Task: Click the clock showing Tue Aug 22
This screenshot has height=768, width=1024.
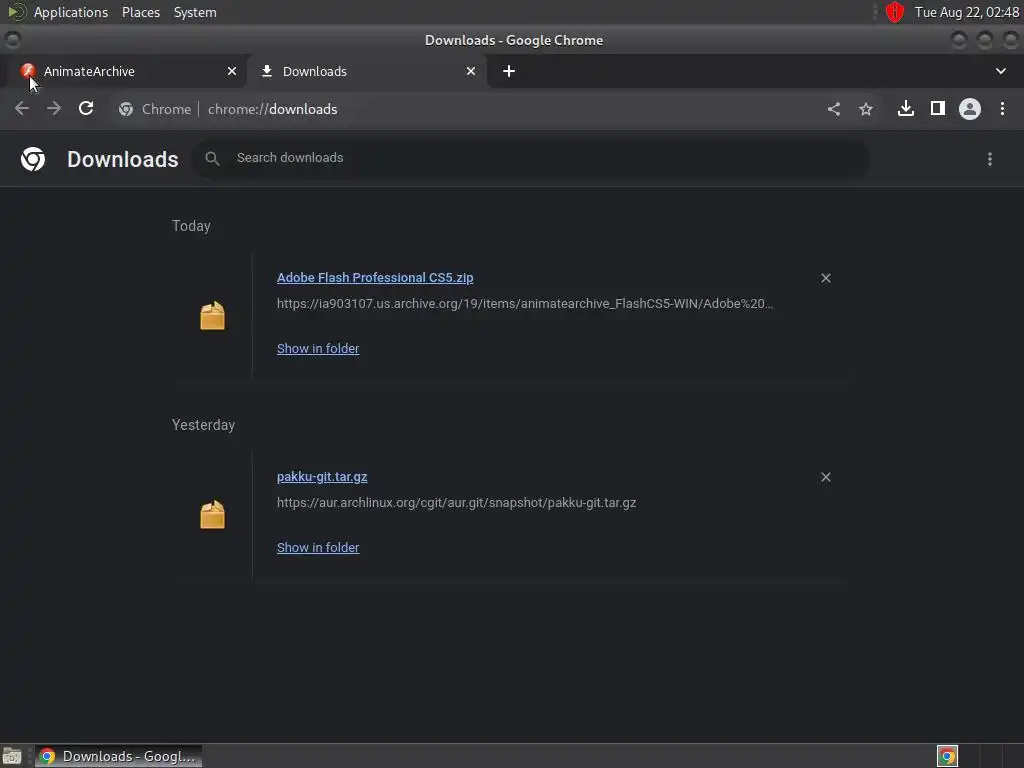Action: pos(967,12)
